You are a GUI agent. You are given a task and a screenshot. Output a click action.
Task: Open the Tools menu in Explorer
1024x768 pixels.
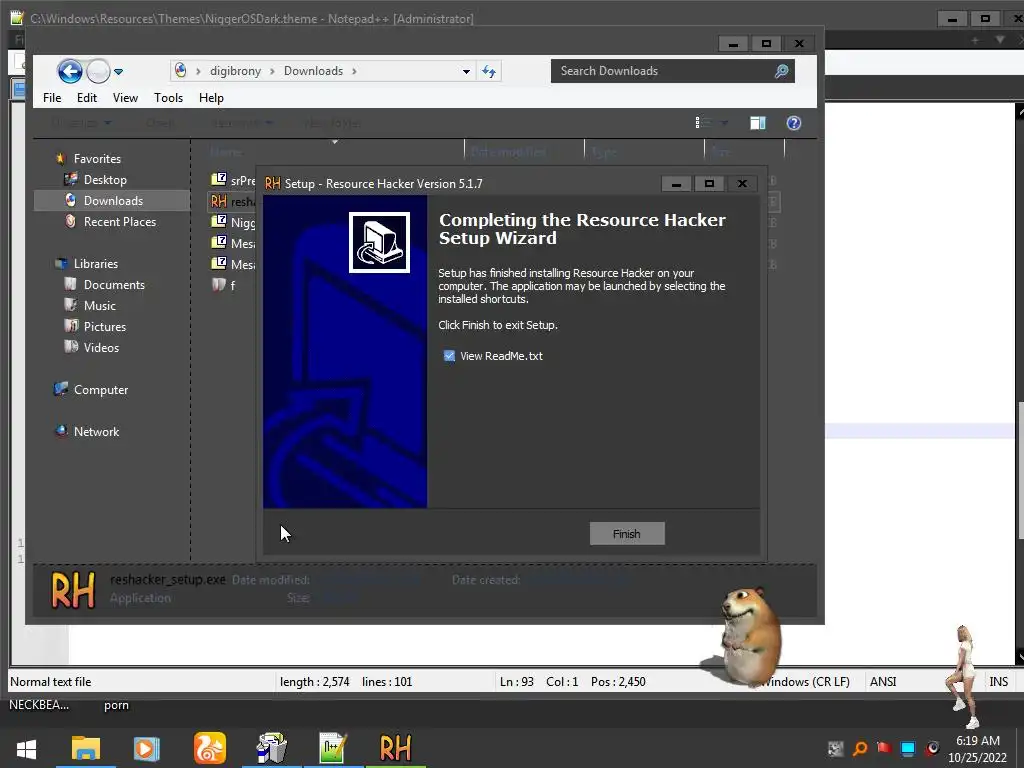tap(168, 97)
